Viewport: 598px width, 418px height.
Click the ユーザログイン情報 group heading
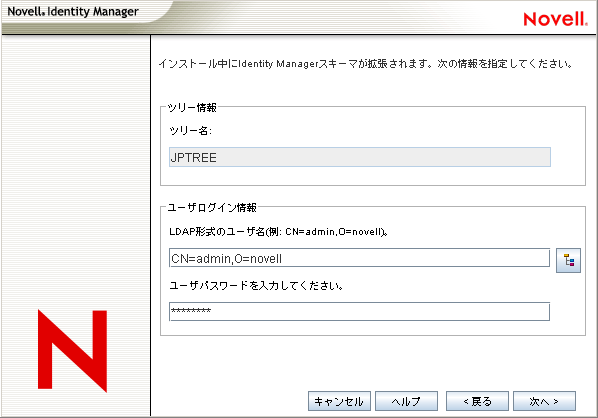pyautogui.click(x=212, y=207)
